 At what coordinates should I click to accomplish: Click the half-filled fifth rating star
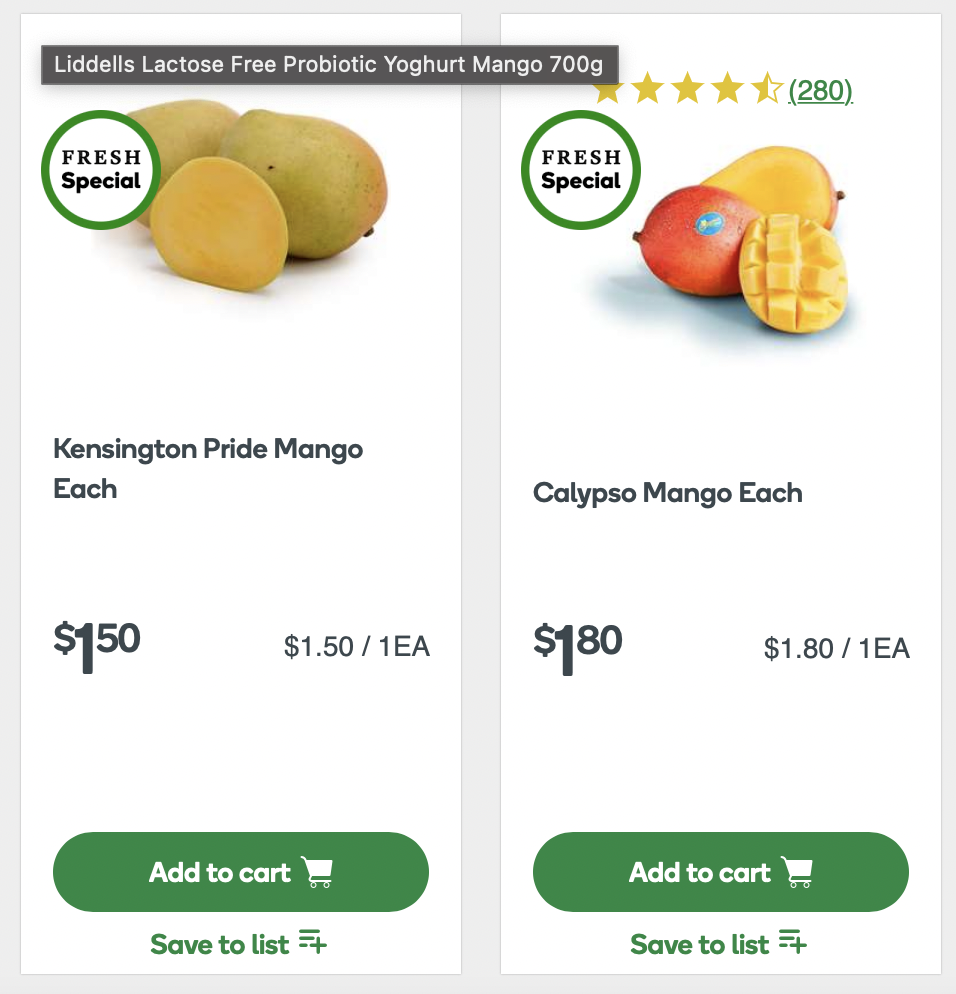pos(767,91)
